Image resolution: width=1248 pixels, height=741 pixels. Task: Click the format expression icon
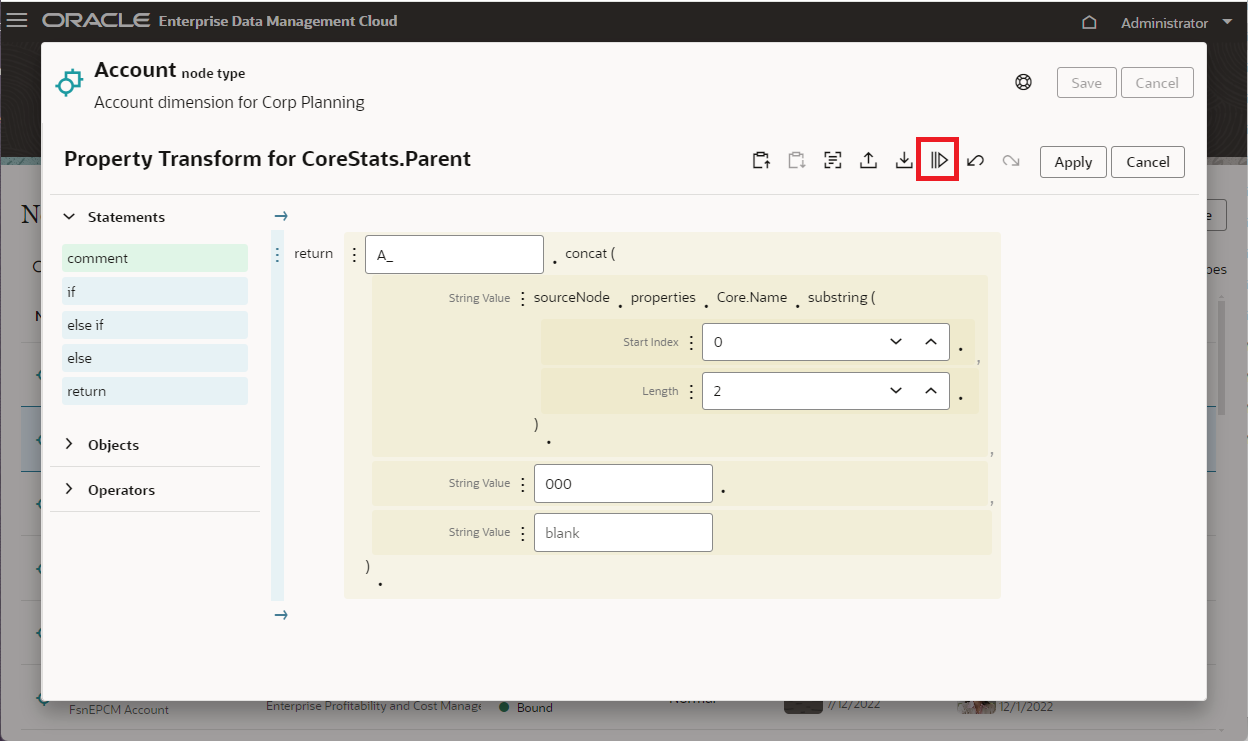(x=832, y=160)
